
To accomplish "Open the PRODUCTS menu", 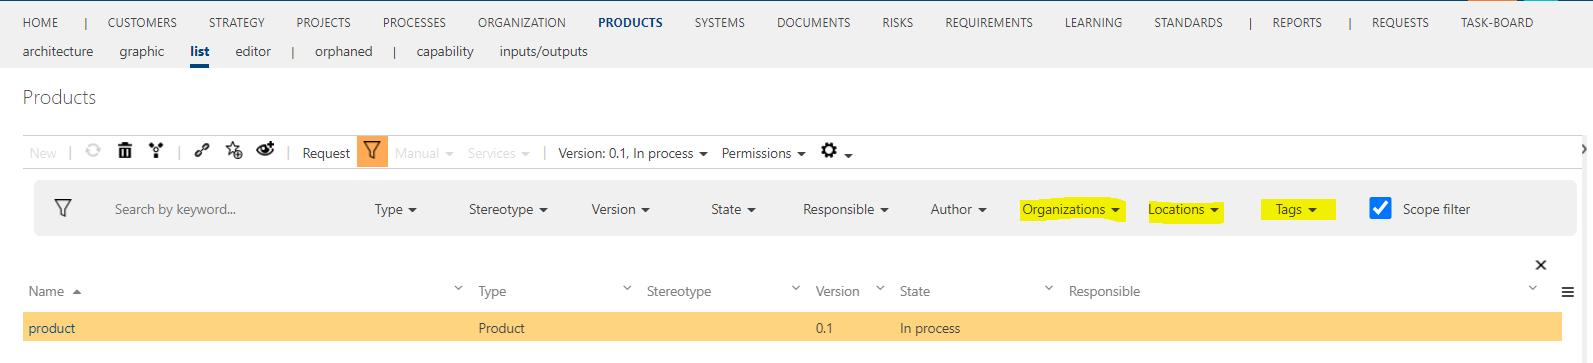I will 630,22.
